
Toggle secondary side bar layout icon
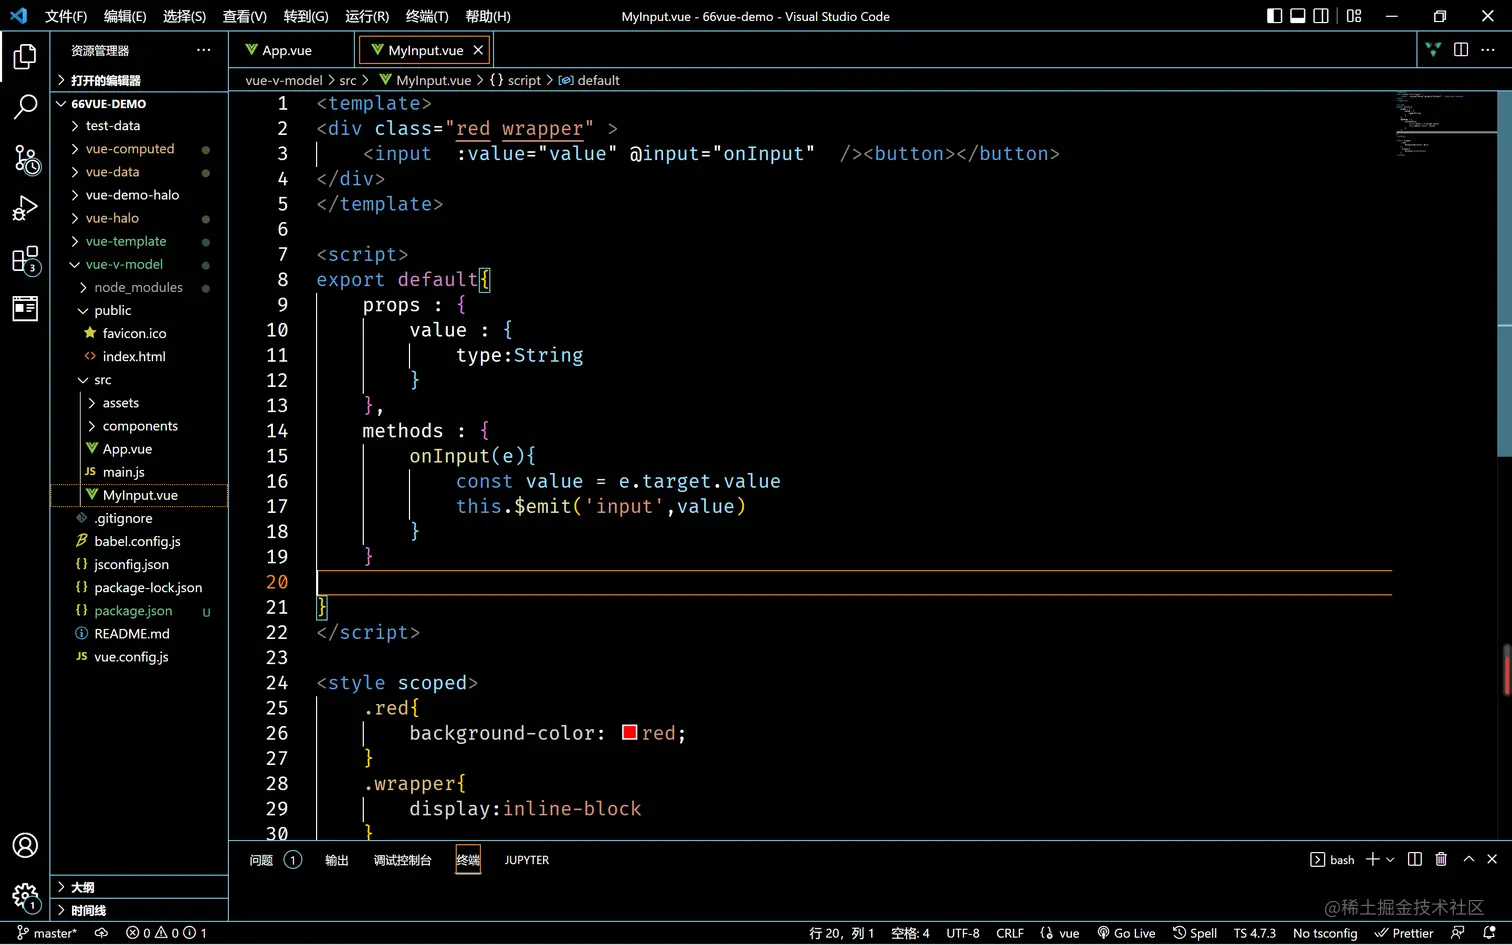[1321, 16]
